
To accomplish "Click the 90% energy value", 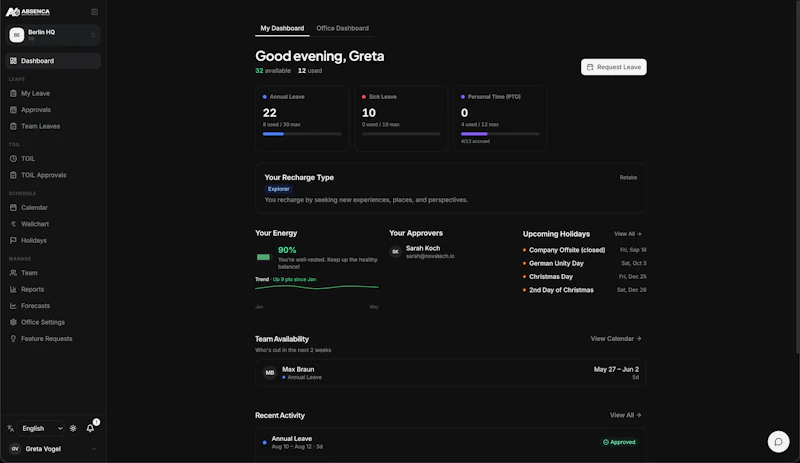I will point(287,250).
